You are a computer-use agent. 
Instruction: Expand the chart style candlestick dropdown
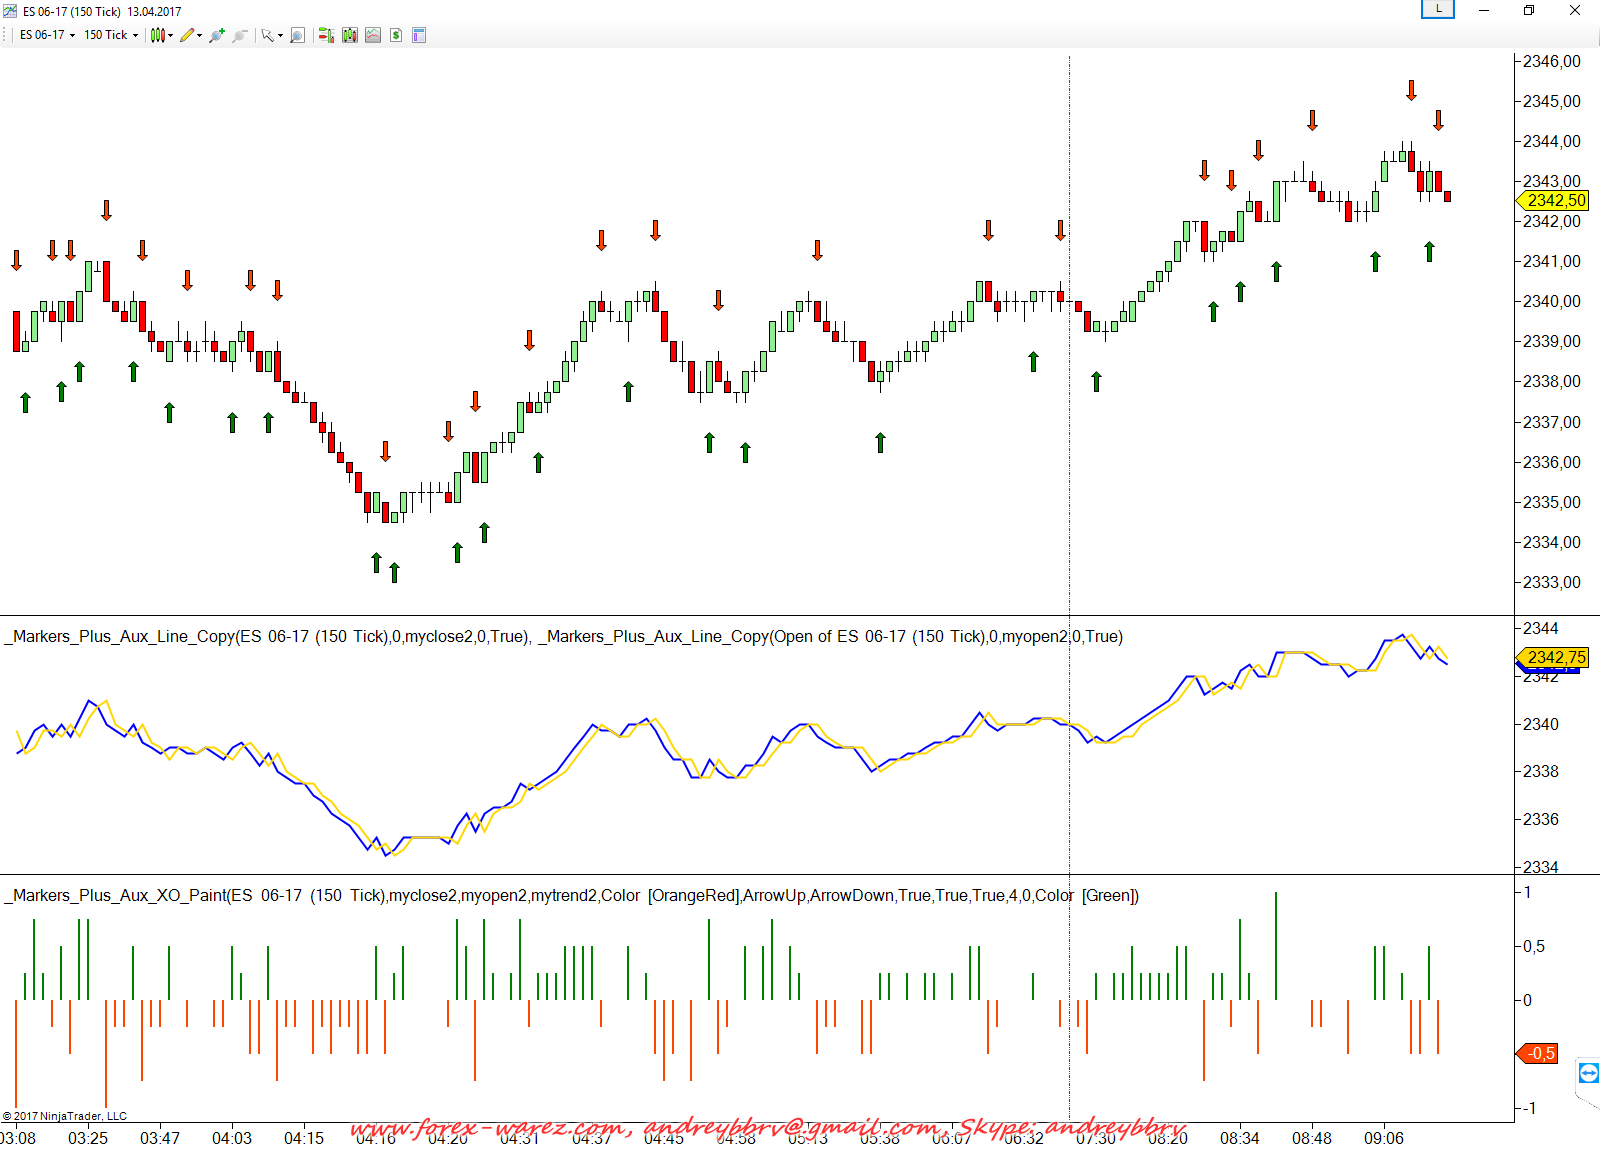point(162,35)
